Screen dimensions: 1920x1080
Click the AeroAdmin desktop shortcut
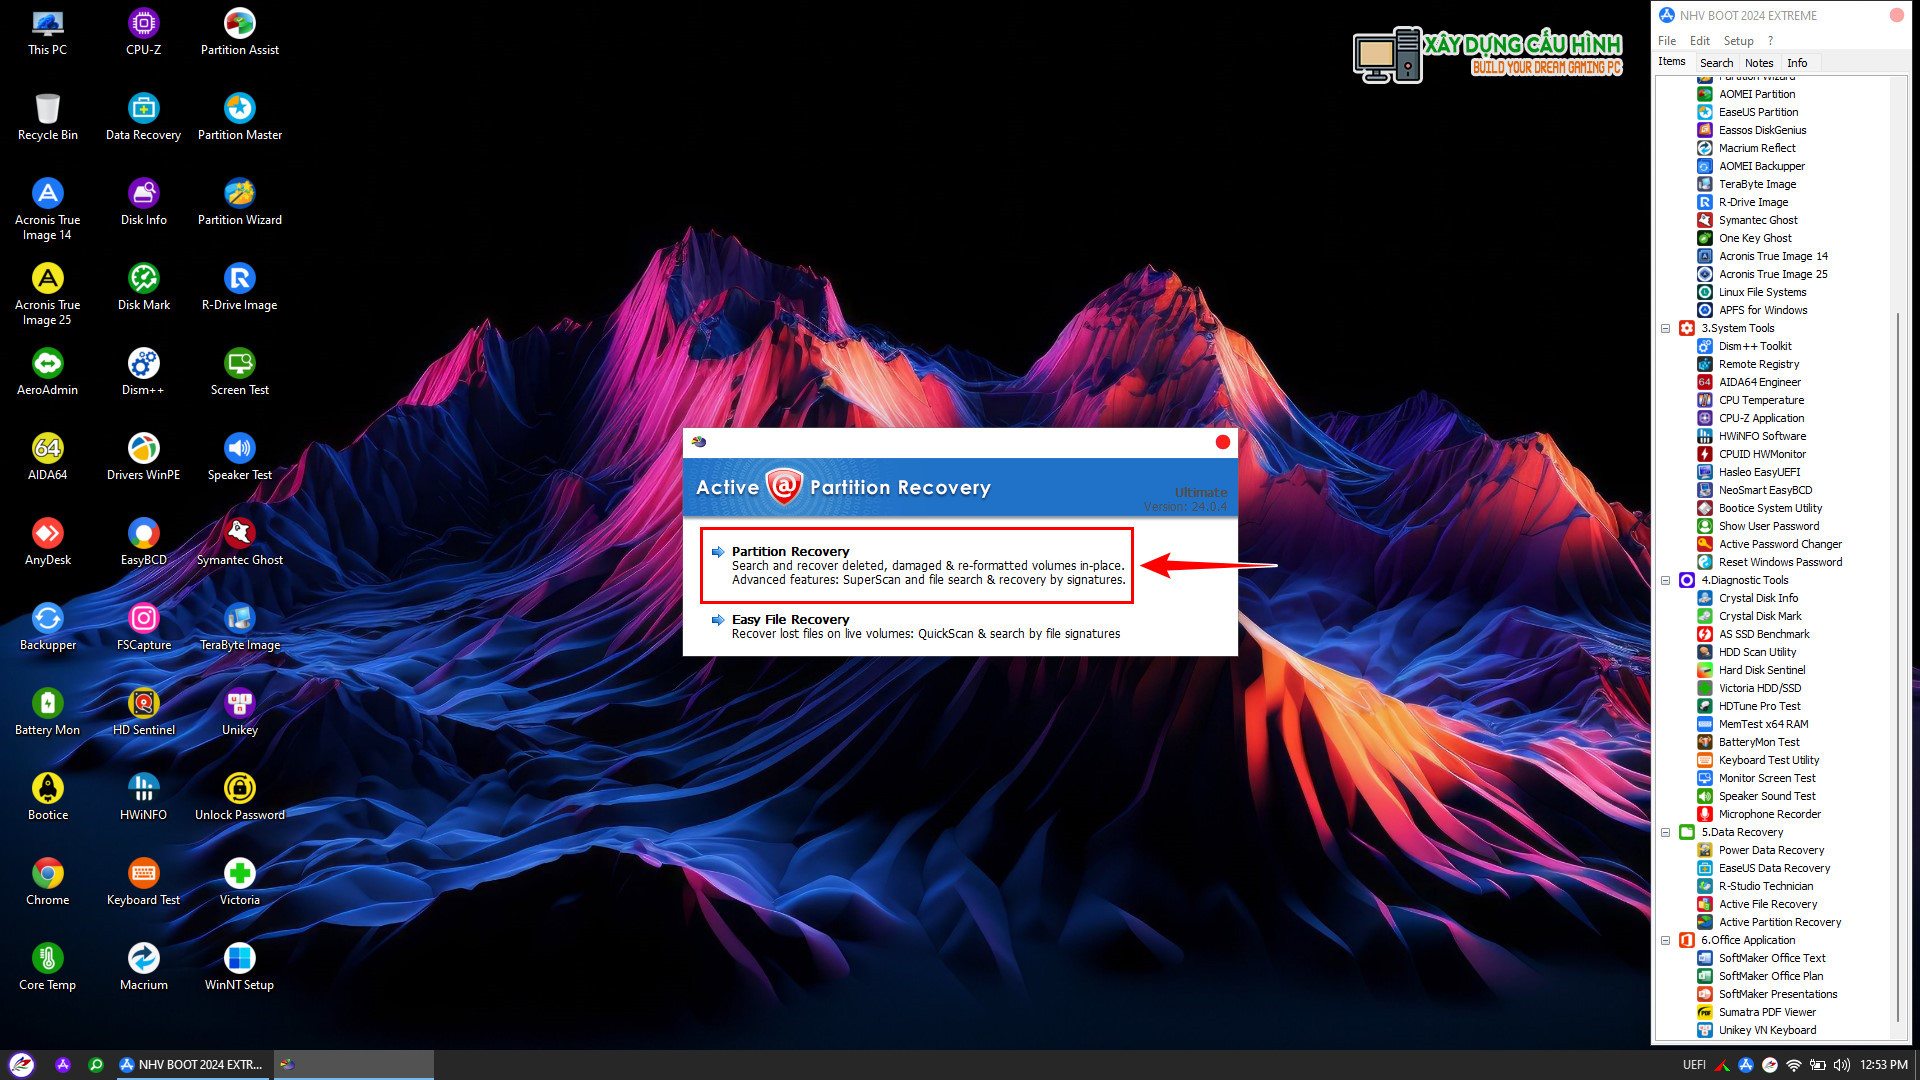pyautogui.click(x=47, y=371)
